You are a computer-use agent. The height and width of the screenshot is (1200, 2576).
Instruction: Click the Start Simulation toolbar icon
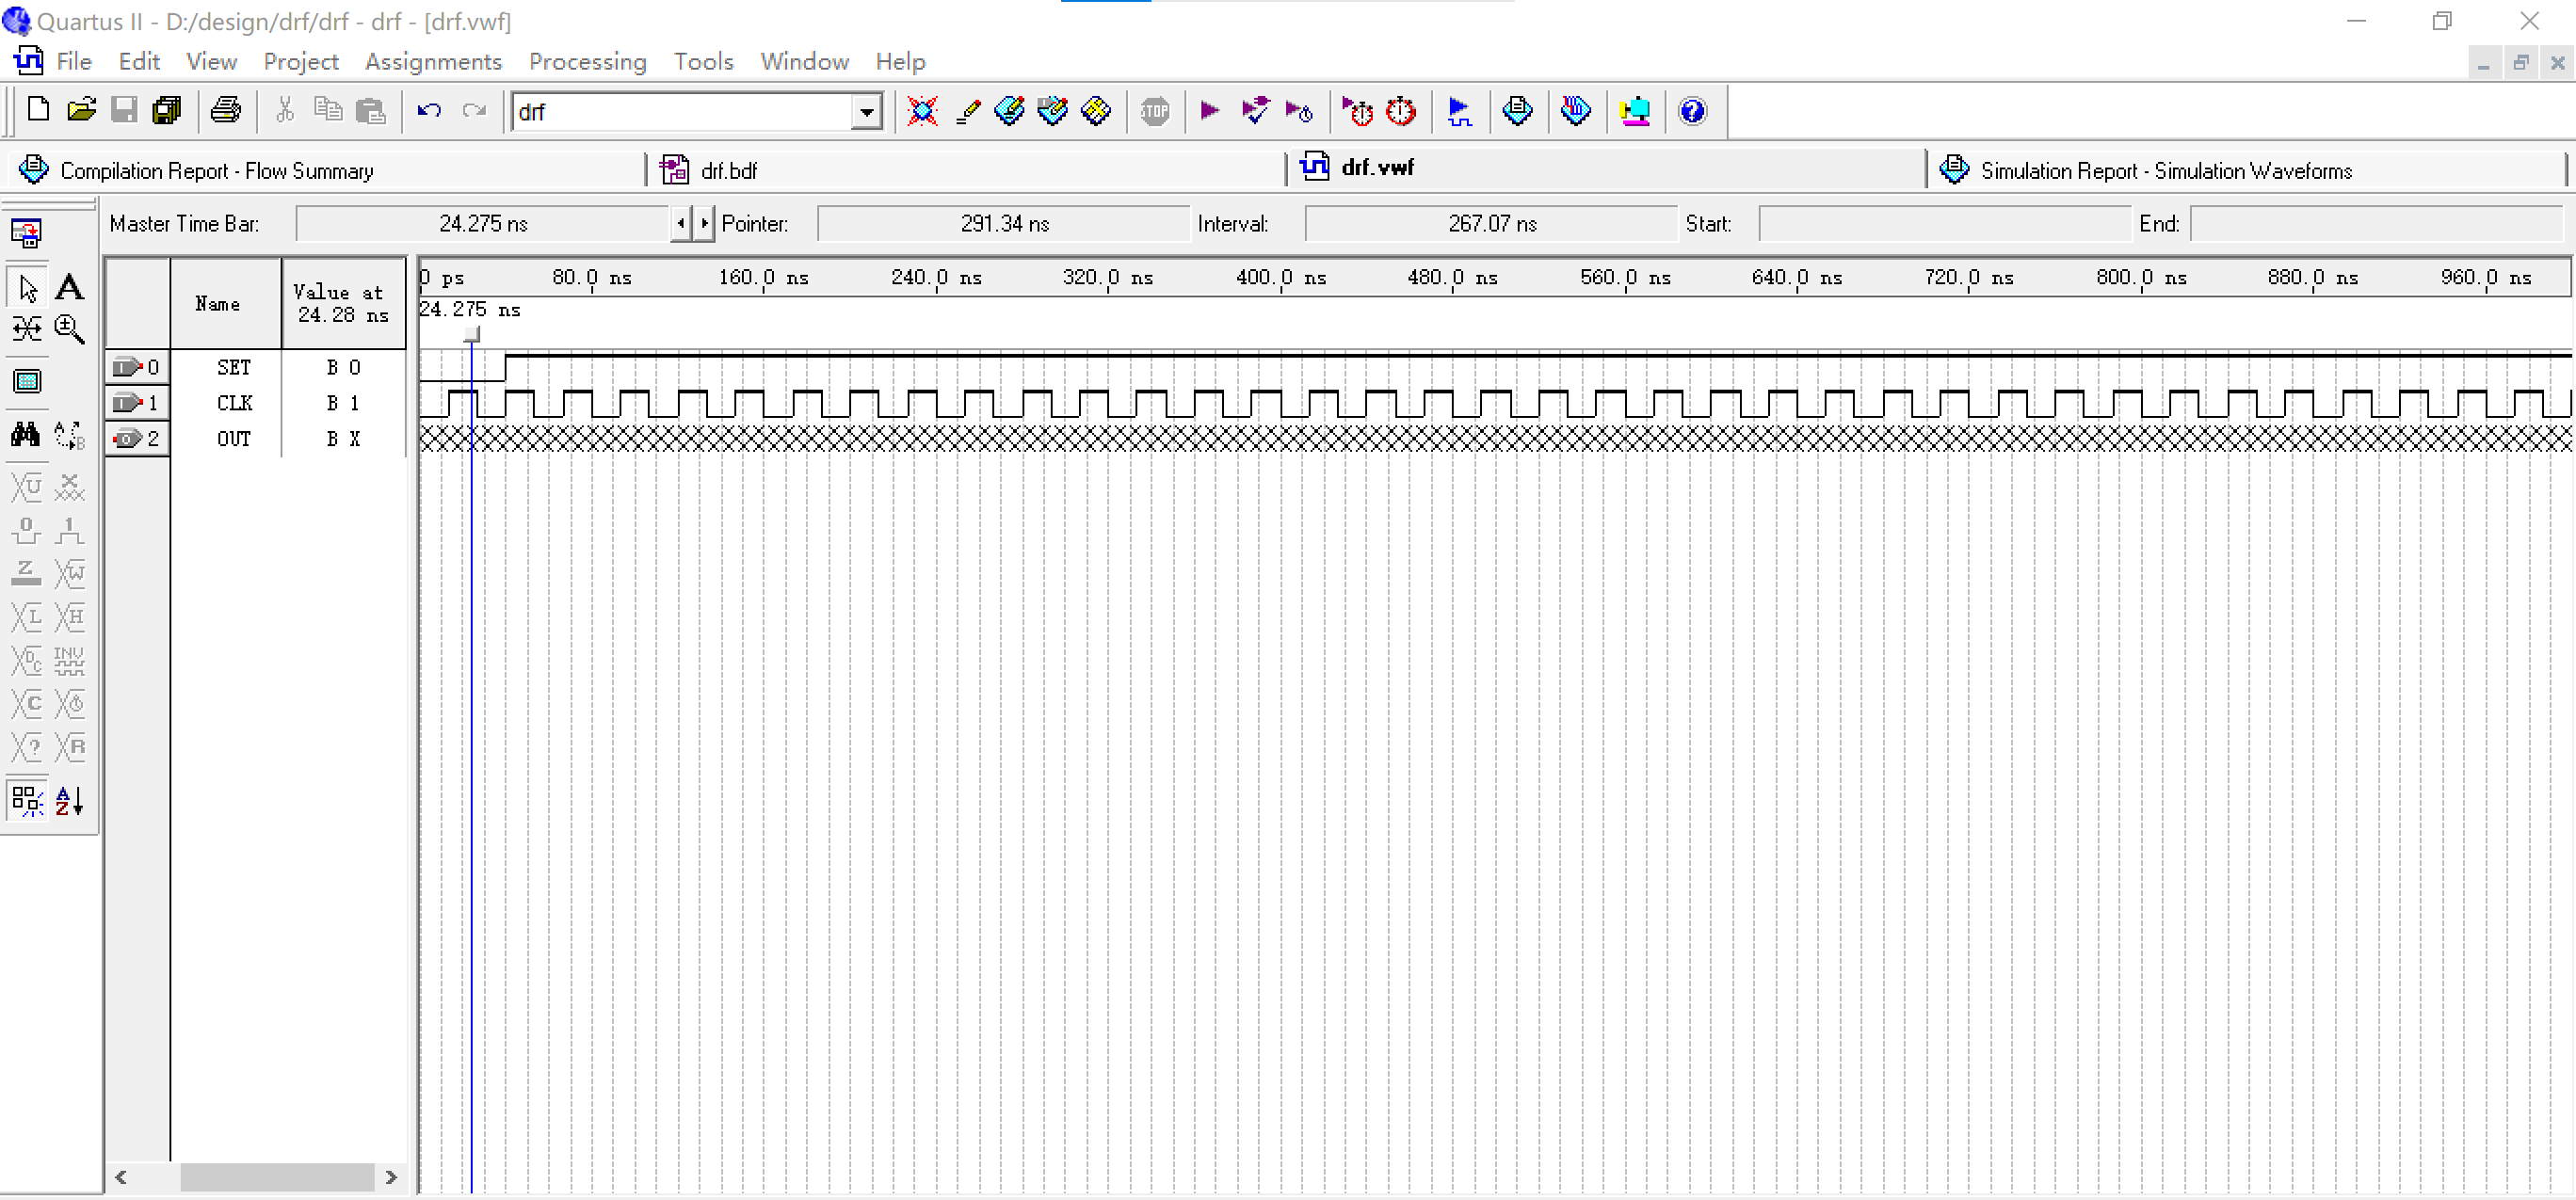pyautogui.click(x=1459, y=111)
